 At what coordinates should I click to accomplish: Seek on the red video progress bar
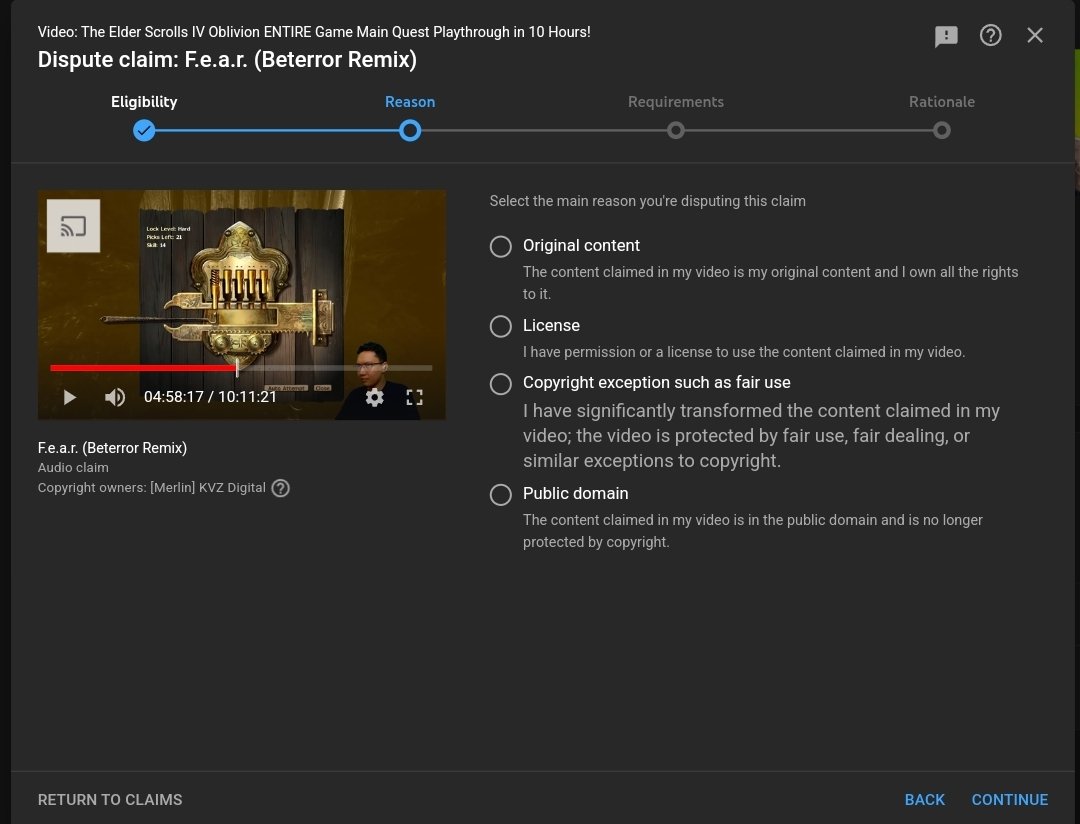tap(241, 368)
